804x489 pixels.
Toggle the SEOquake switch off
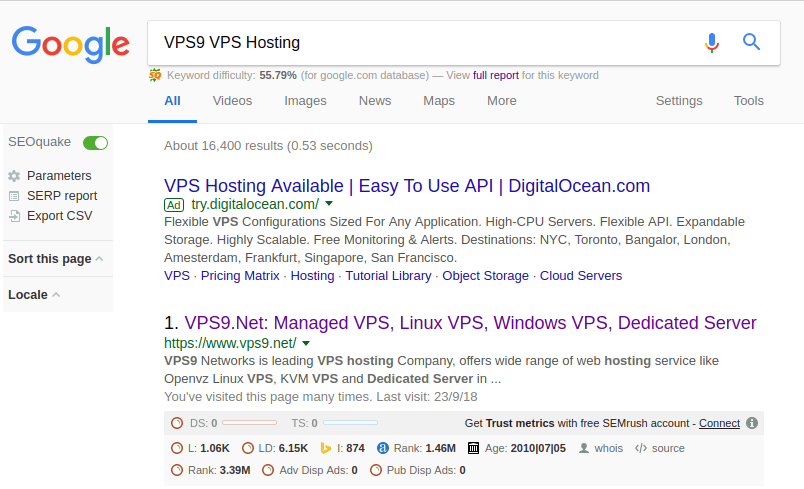[95, 142]
